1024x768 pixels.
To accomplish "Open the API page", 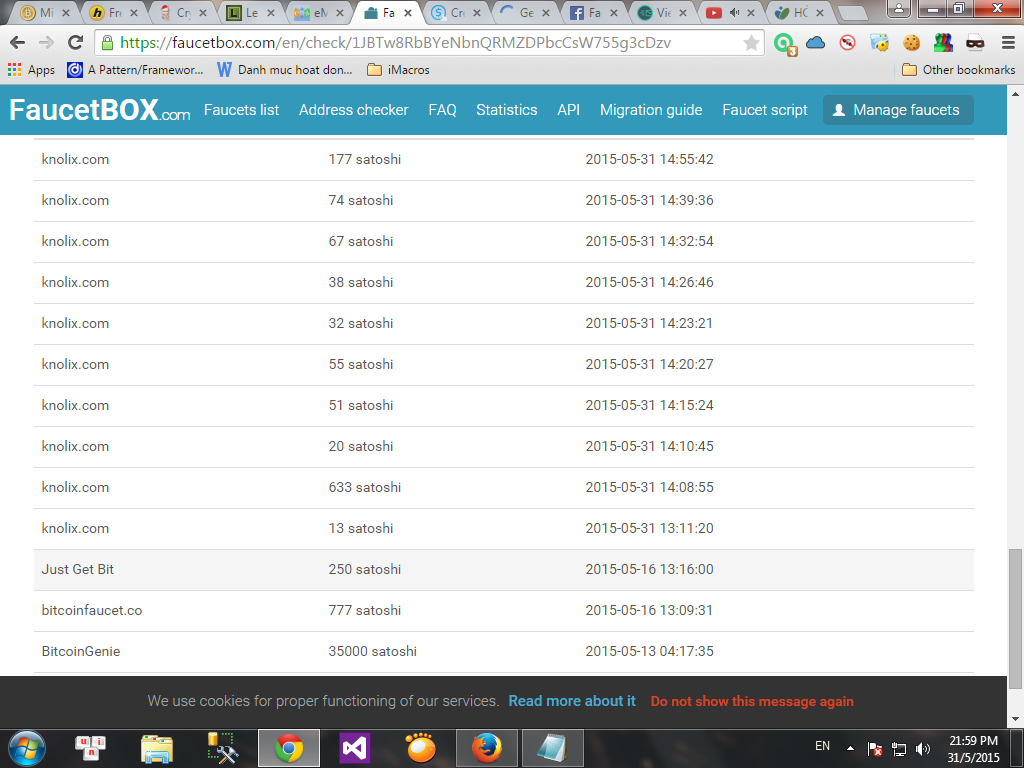I will click(568, 110).
